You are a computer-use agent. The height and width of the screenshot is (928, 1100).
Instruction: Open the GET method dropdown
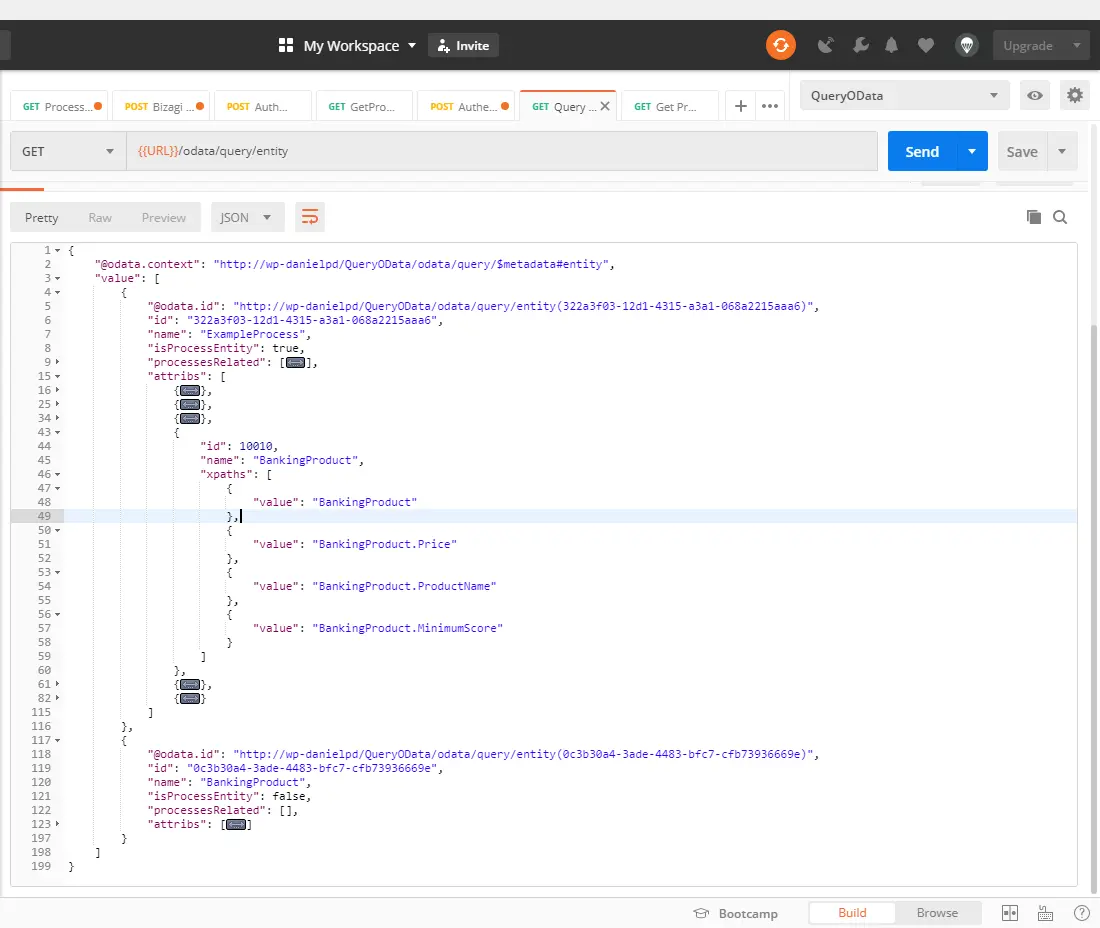68,152
